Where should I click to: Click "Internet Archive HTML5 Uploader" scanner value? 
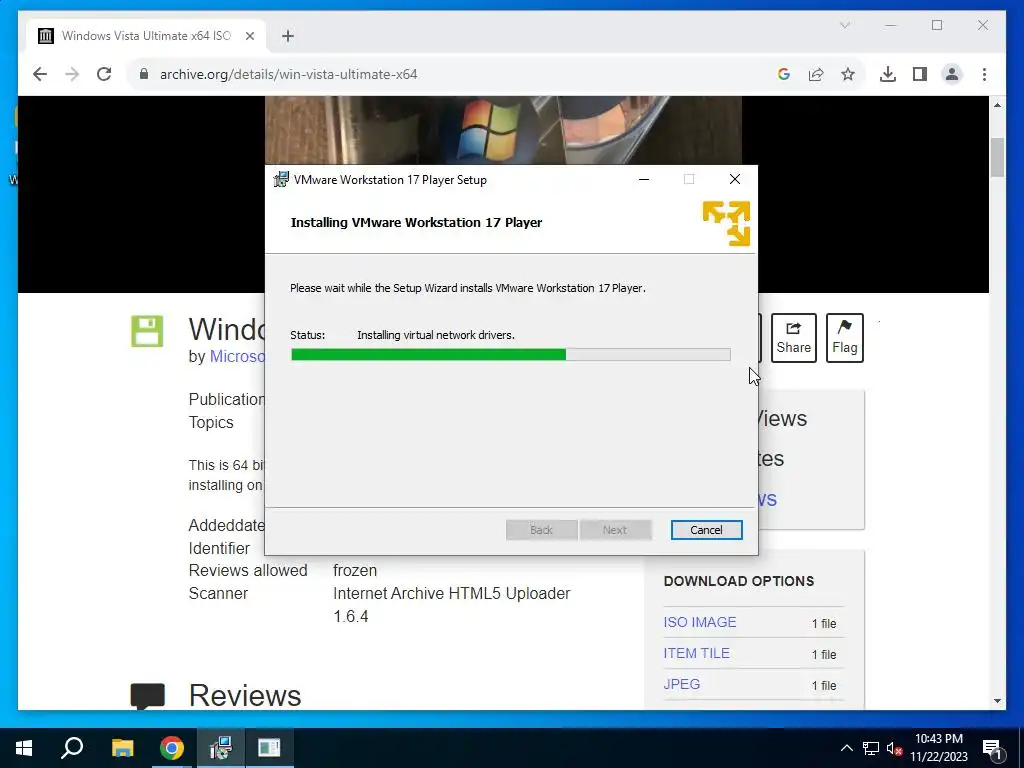(451, 594)
